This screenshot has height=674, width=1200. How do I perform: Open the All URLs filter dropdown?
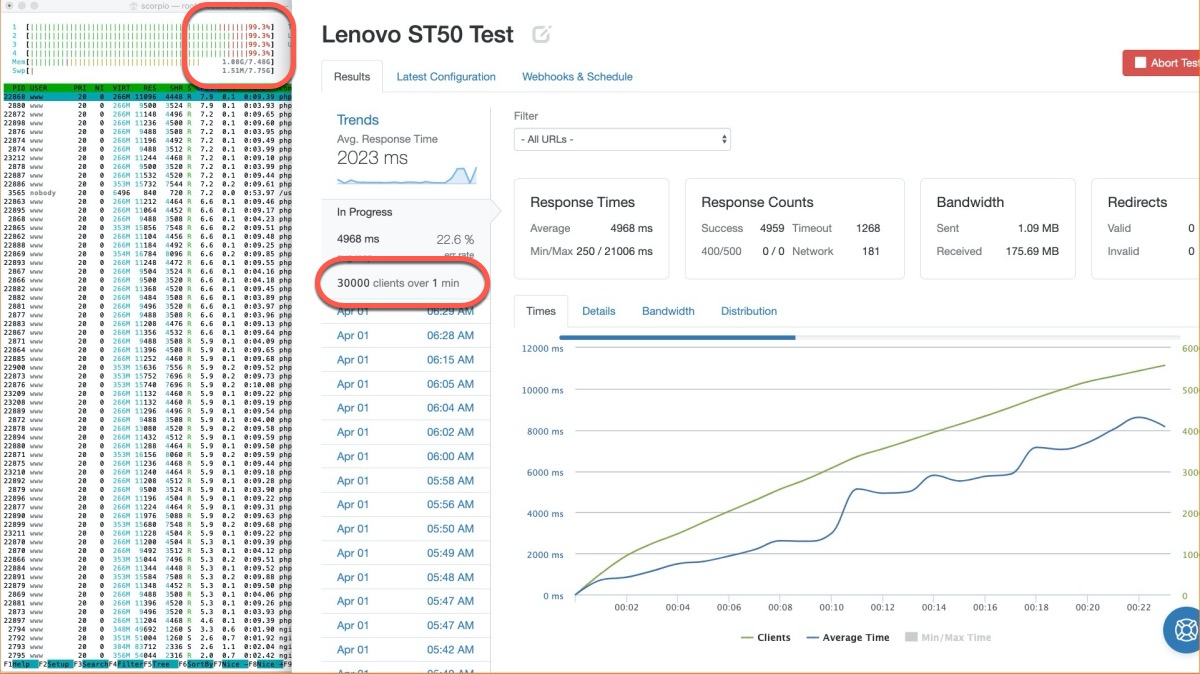click(x=622, y=139)
